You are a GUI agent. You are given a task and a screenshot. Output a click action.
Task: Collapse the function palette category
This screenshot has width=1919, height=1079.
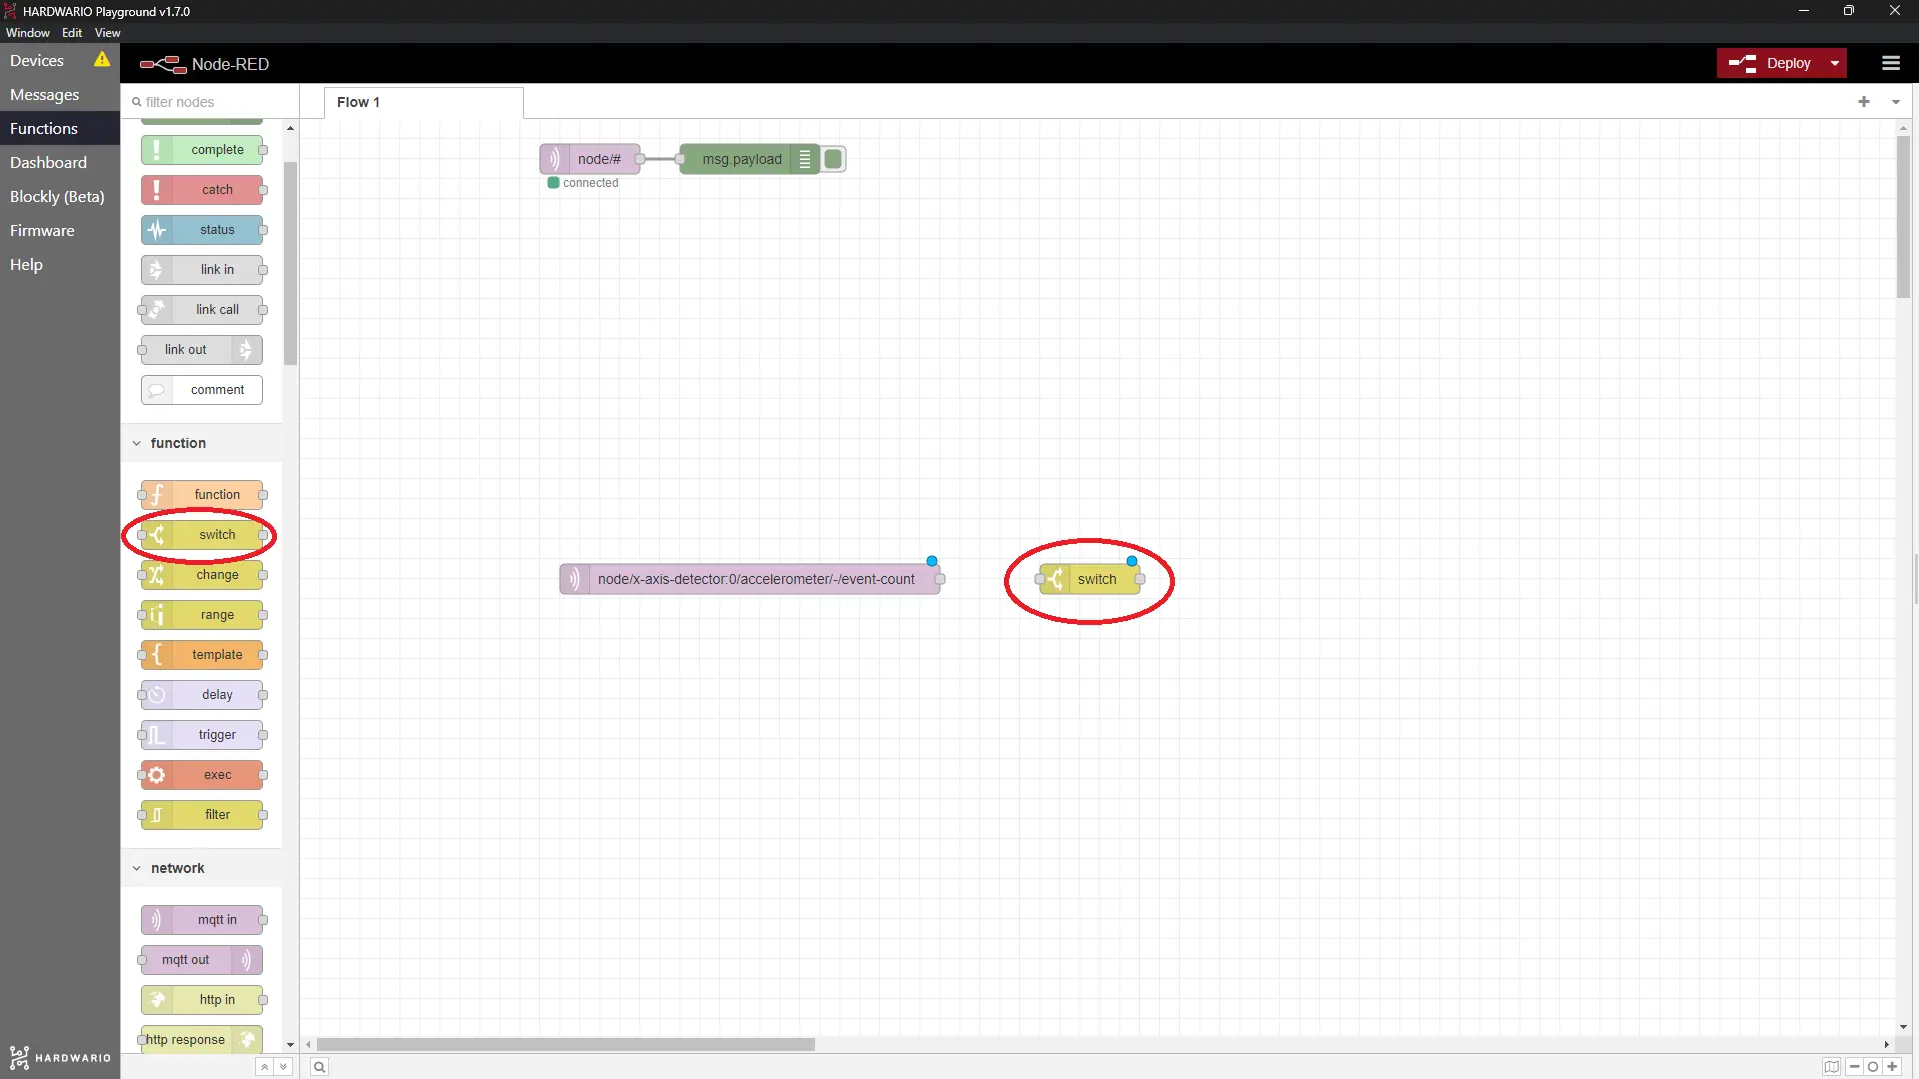137,443
